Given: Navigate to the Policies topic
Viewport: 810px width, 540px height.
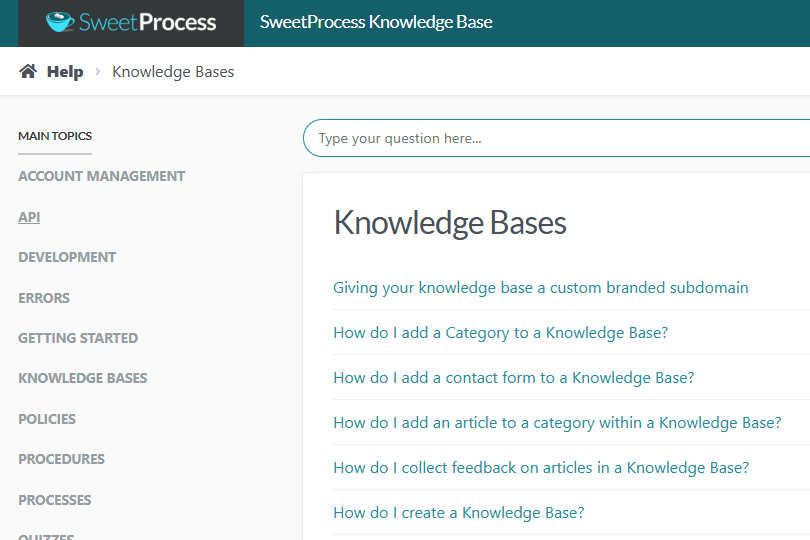Looking at the screenshot, I should [x=47, y=419].
